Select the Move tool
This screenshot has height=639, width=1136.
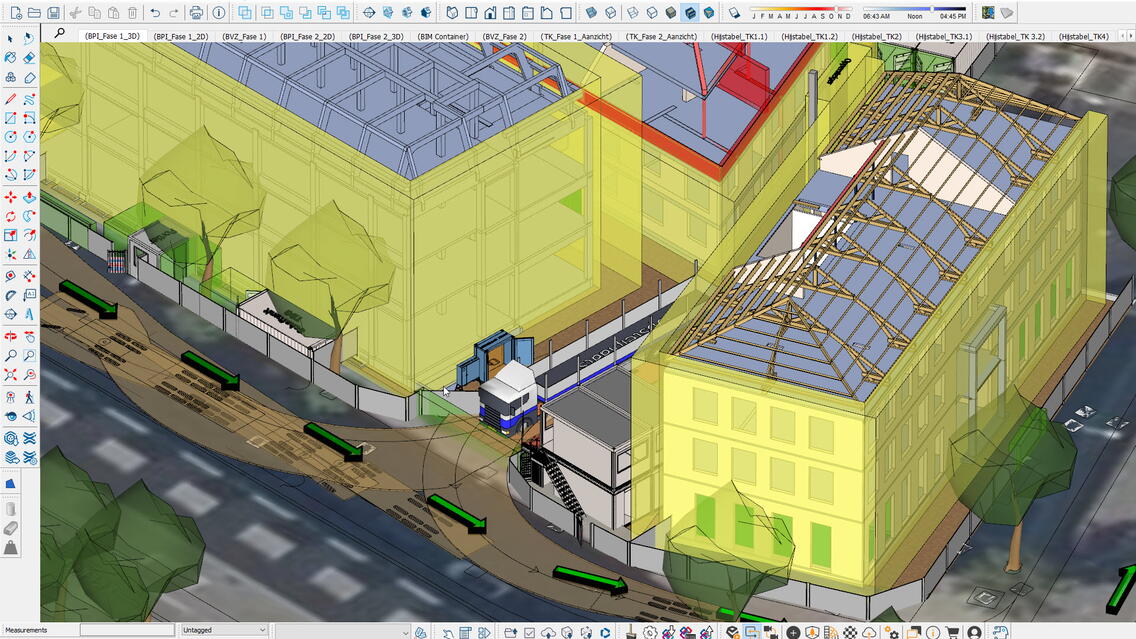pyautogui.click(x=10, y=197)
